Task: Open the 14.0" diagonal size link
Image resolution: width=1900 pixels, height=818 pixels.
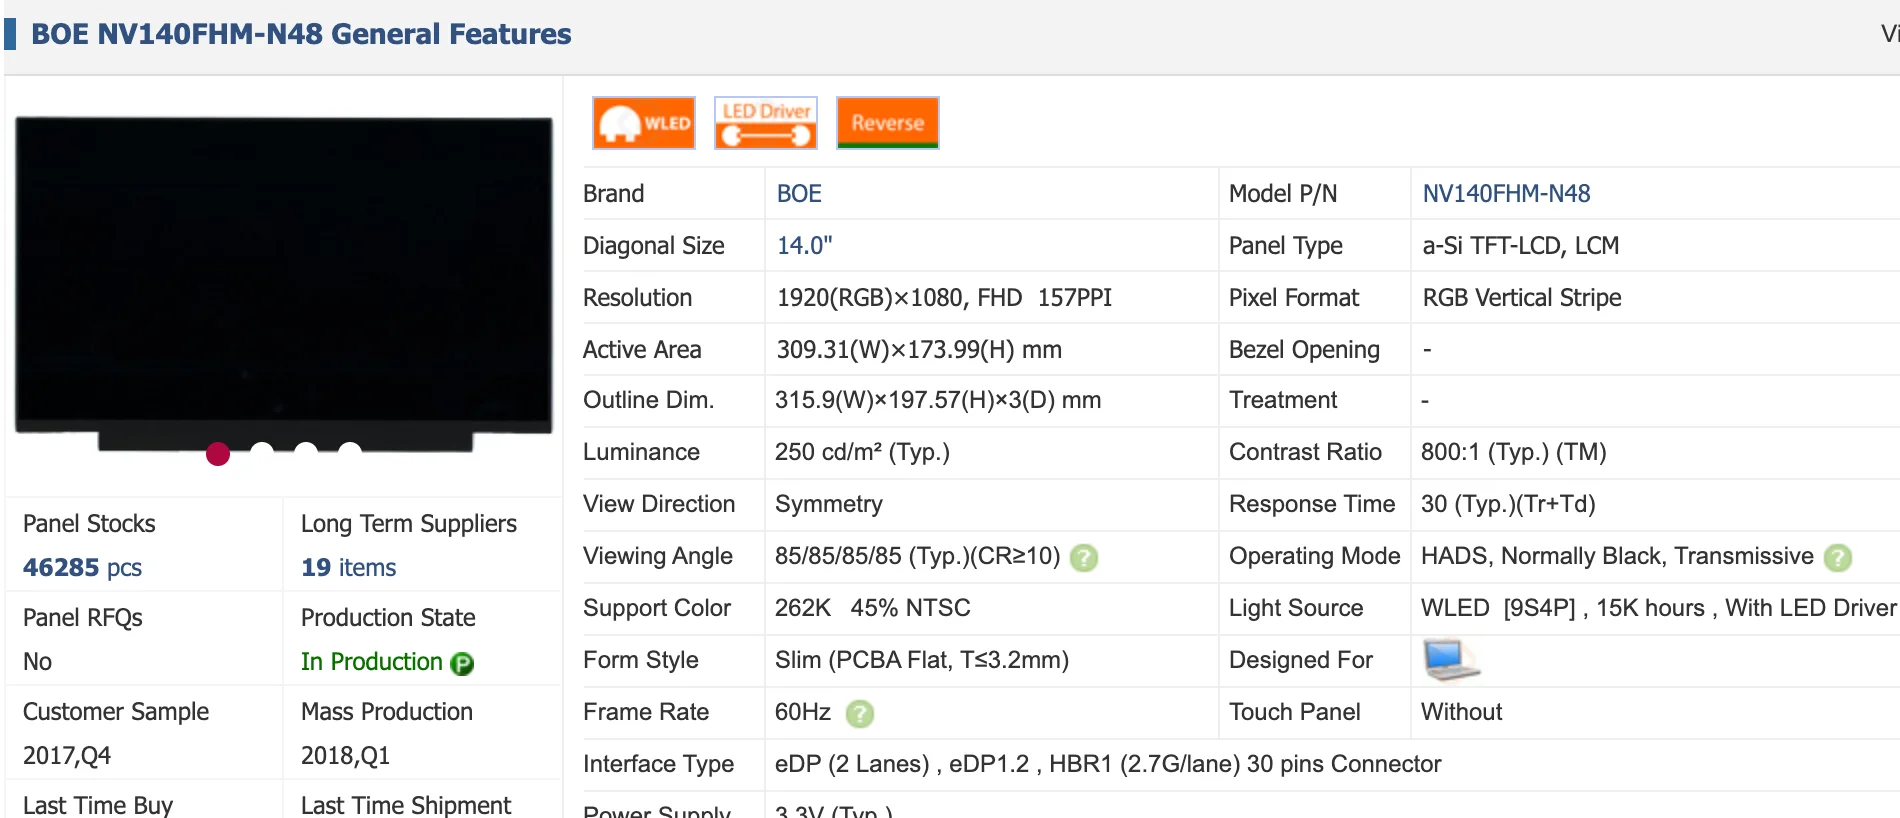Action: tap(805, 246)
